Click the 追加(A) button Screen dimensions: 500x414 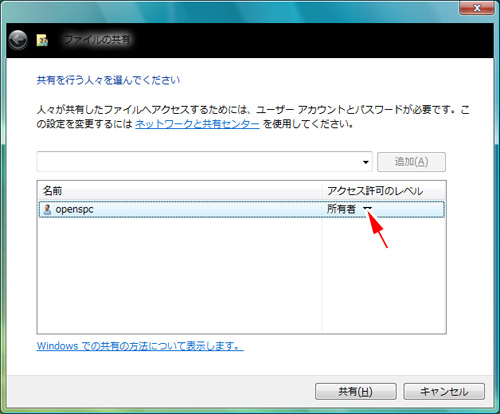411,162
